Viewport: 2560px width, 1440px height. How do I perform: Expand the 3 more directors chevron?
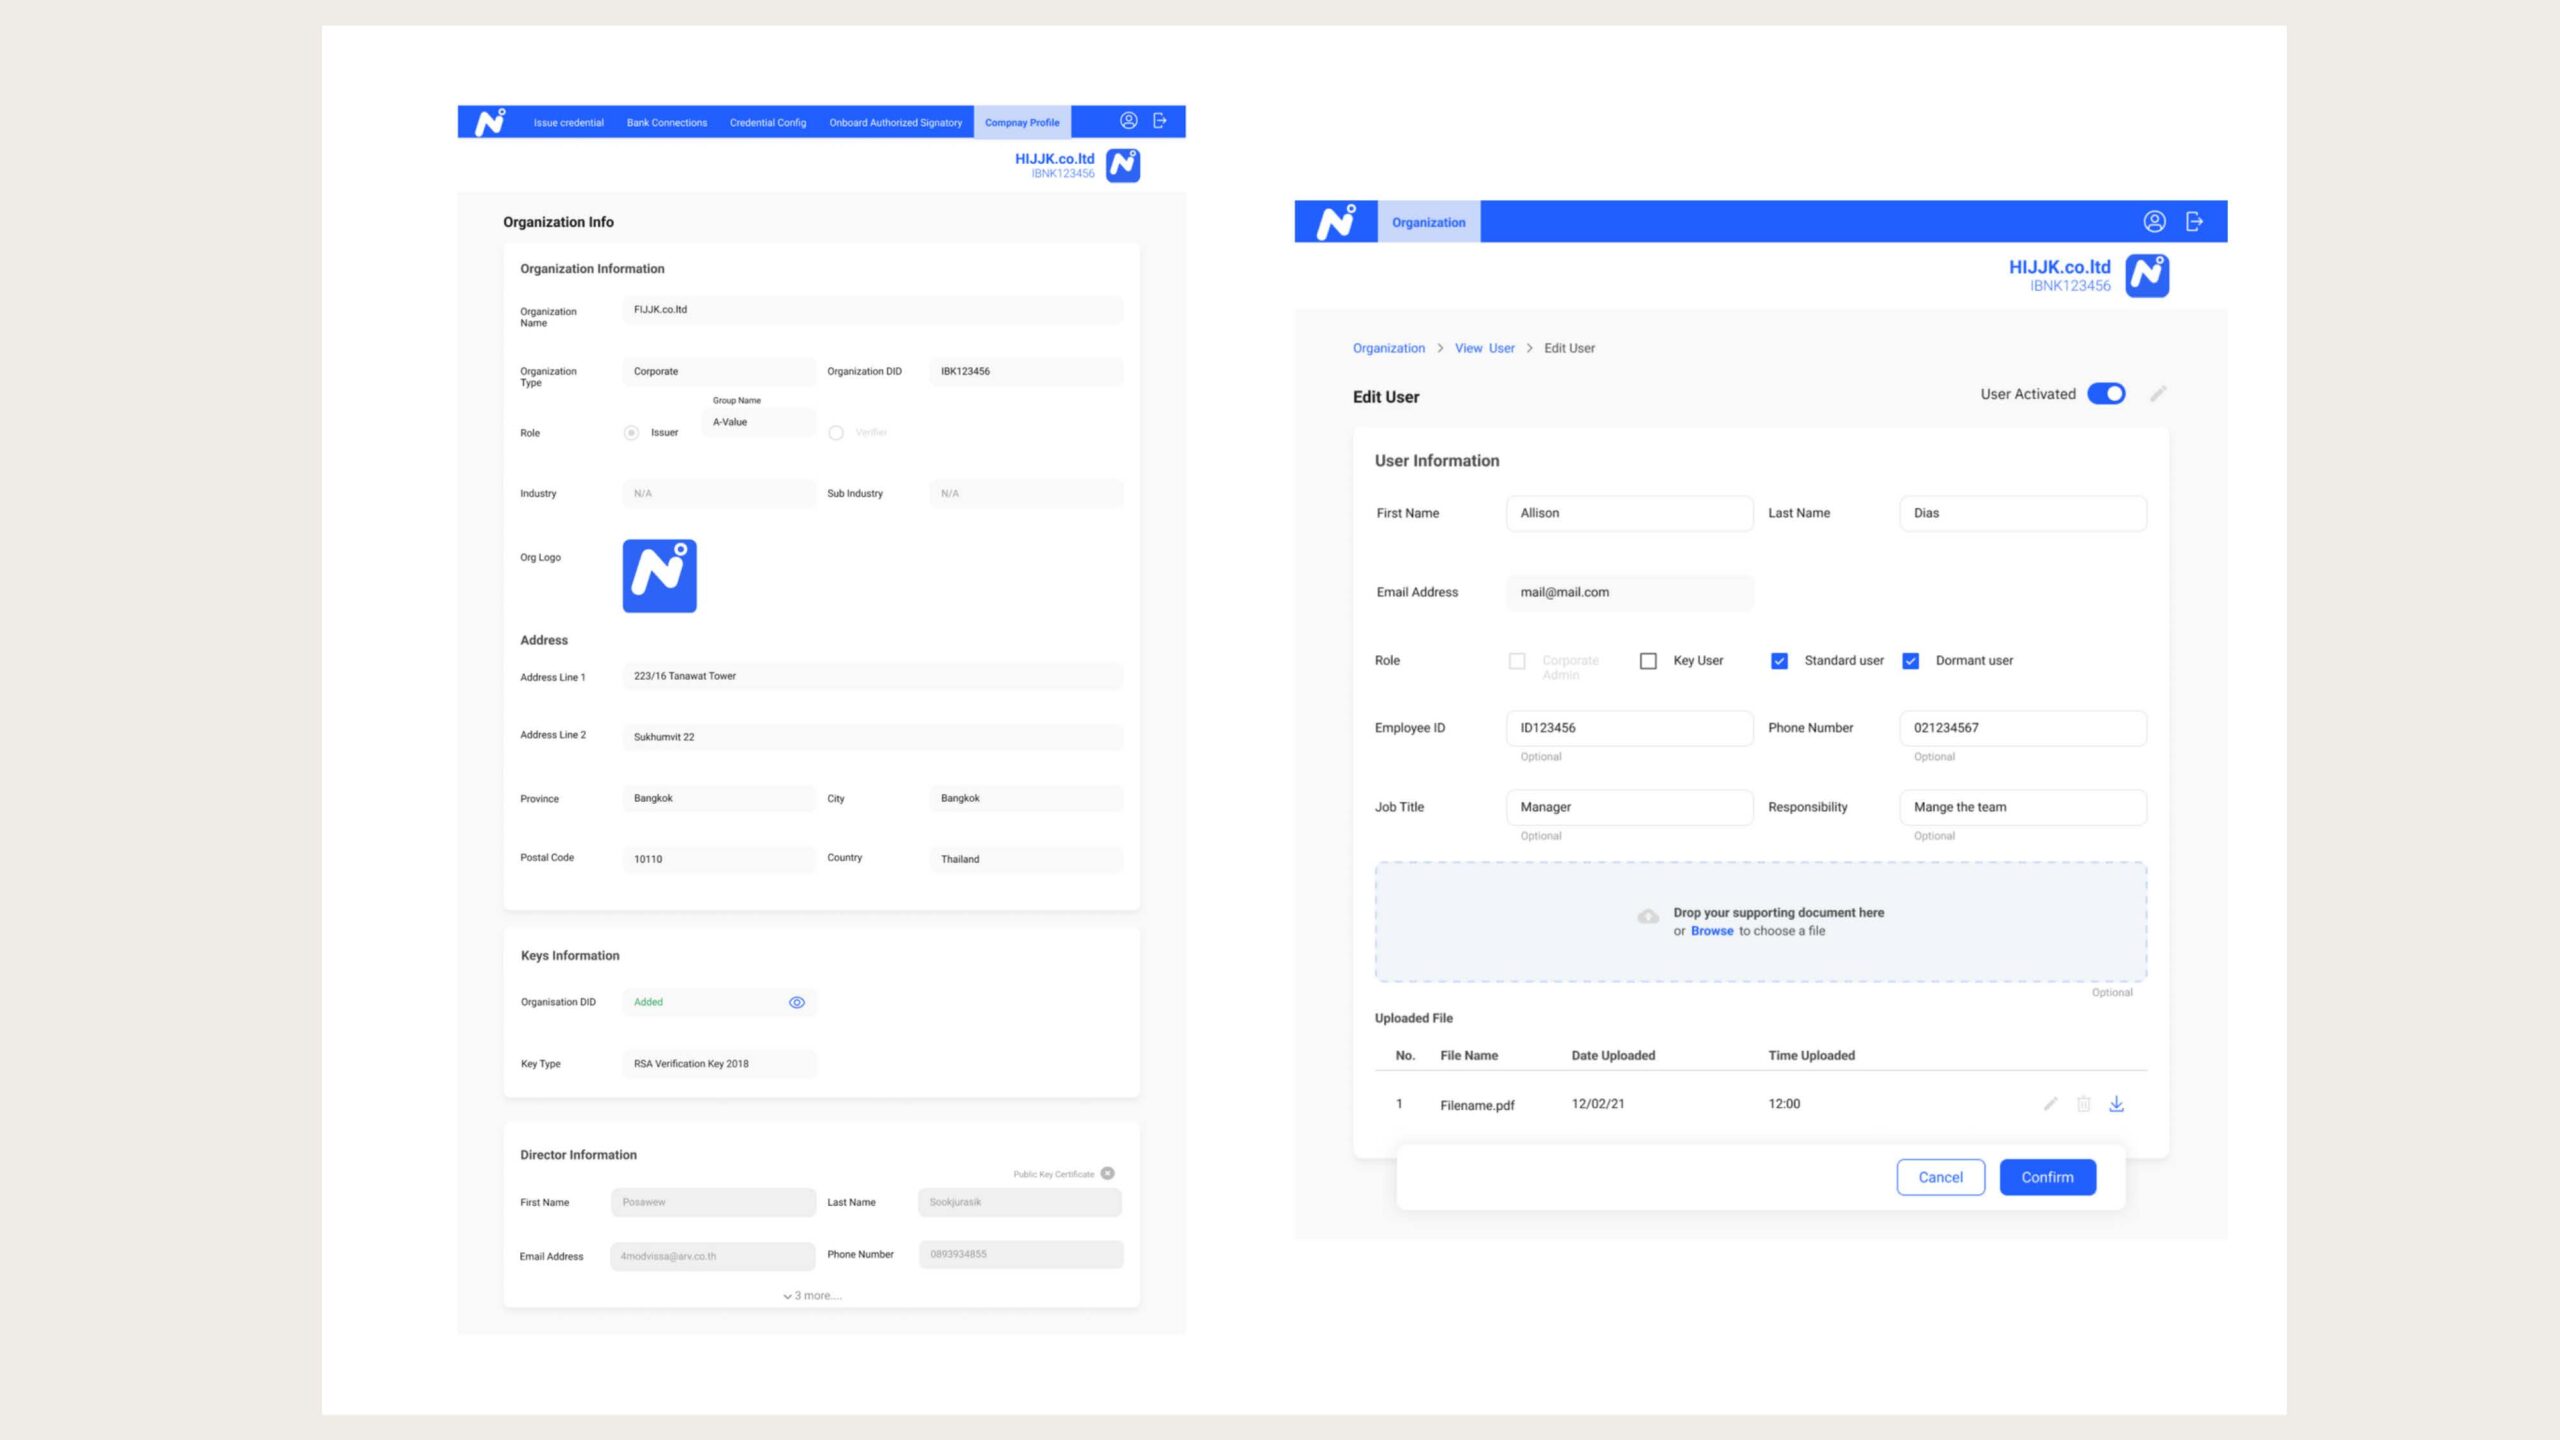[x=788, y=1296]
